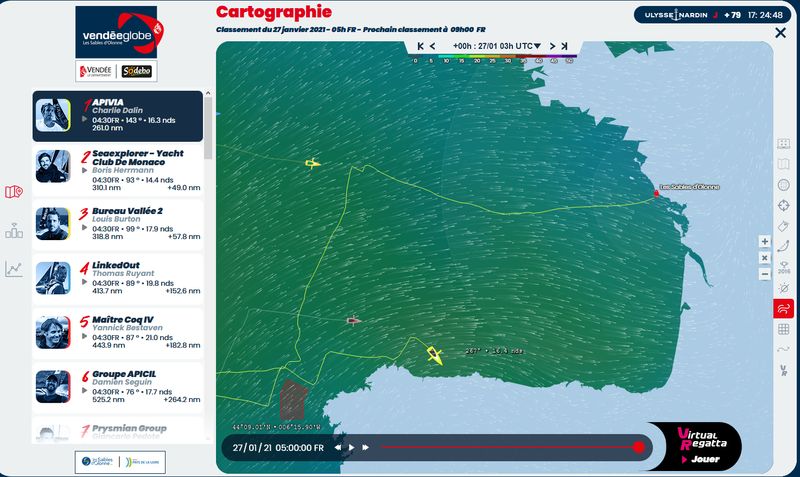Select the Seaexplorer Boris Herrmann ranking card
This screenshot has height=477, width=800.
[x=118, y=170]
